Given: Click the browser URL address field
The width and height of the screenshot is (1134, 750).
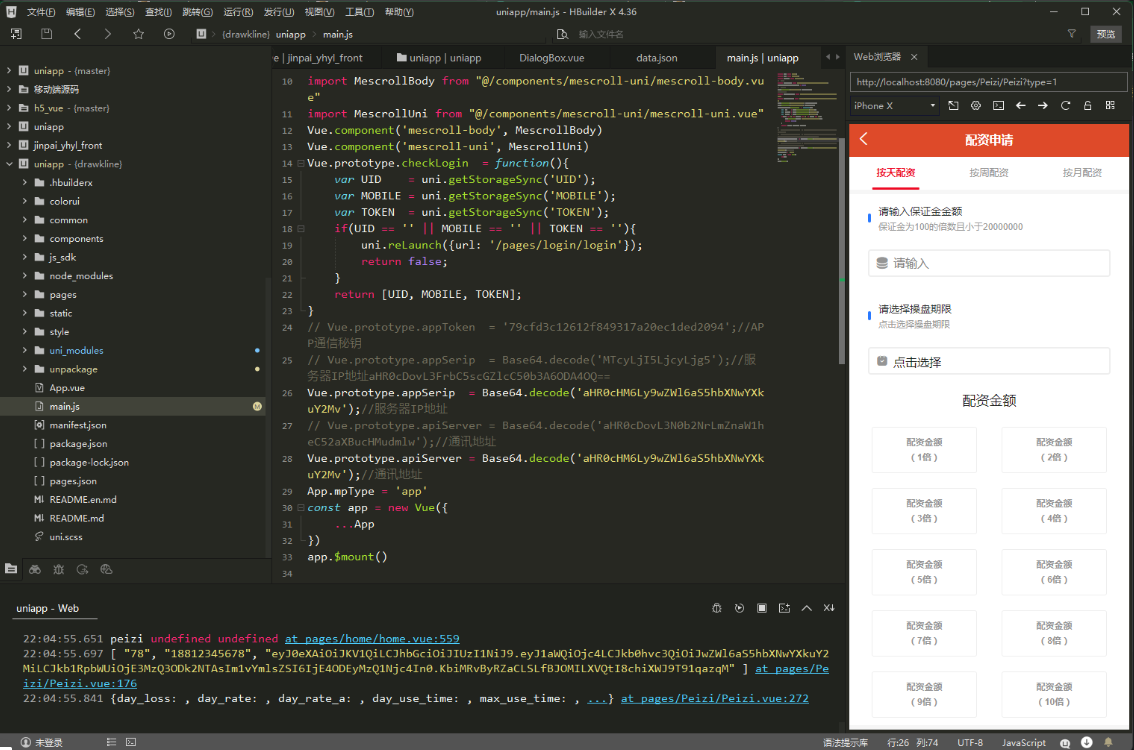Looking at the screenshot, I should tap(988, 82).
